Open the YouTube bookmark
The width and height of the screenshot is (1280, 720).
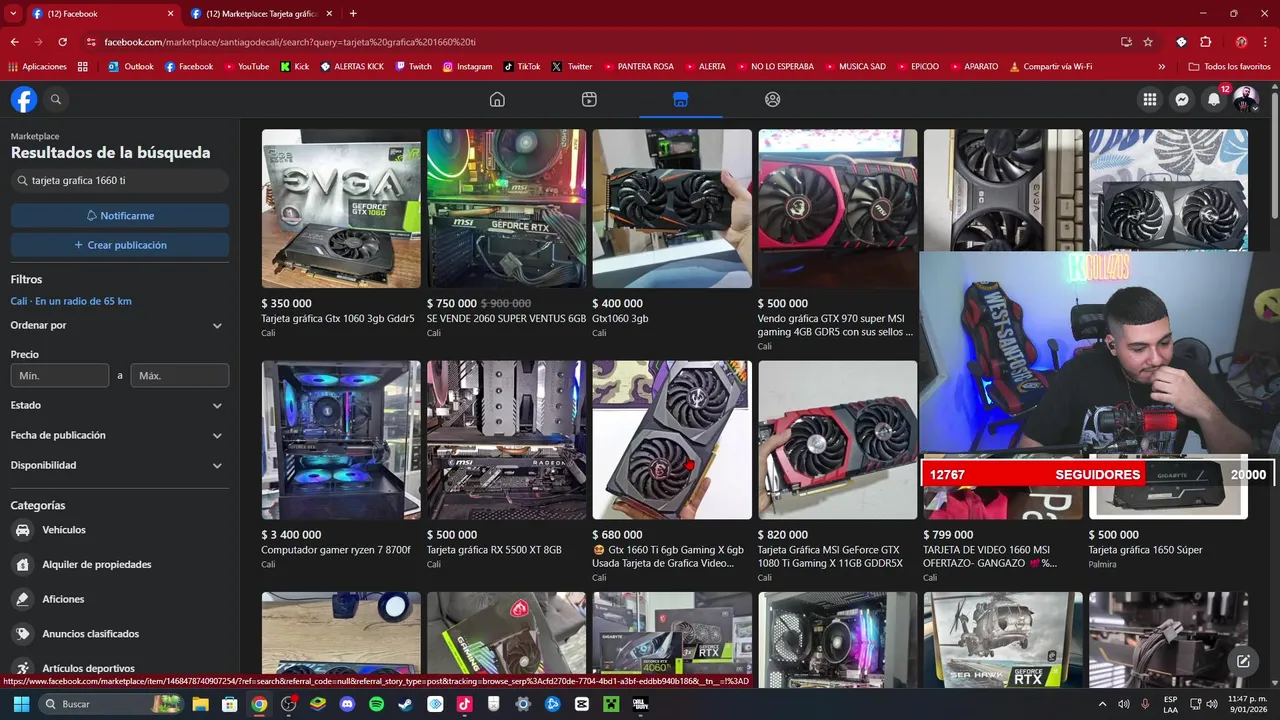246,66
